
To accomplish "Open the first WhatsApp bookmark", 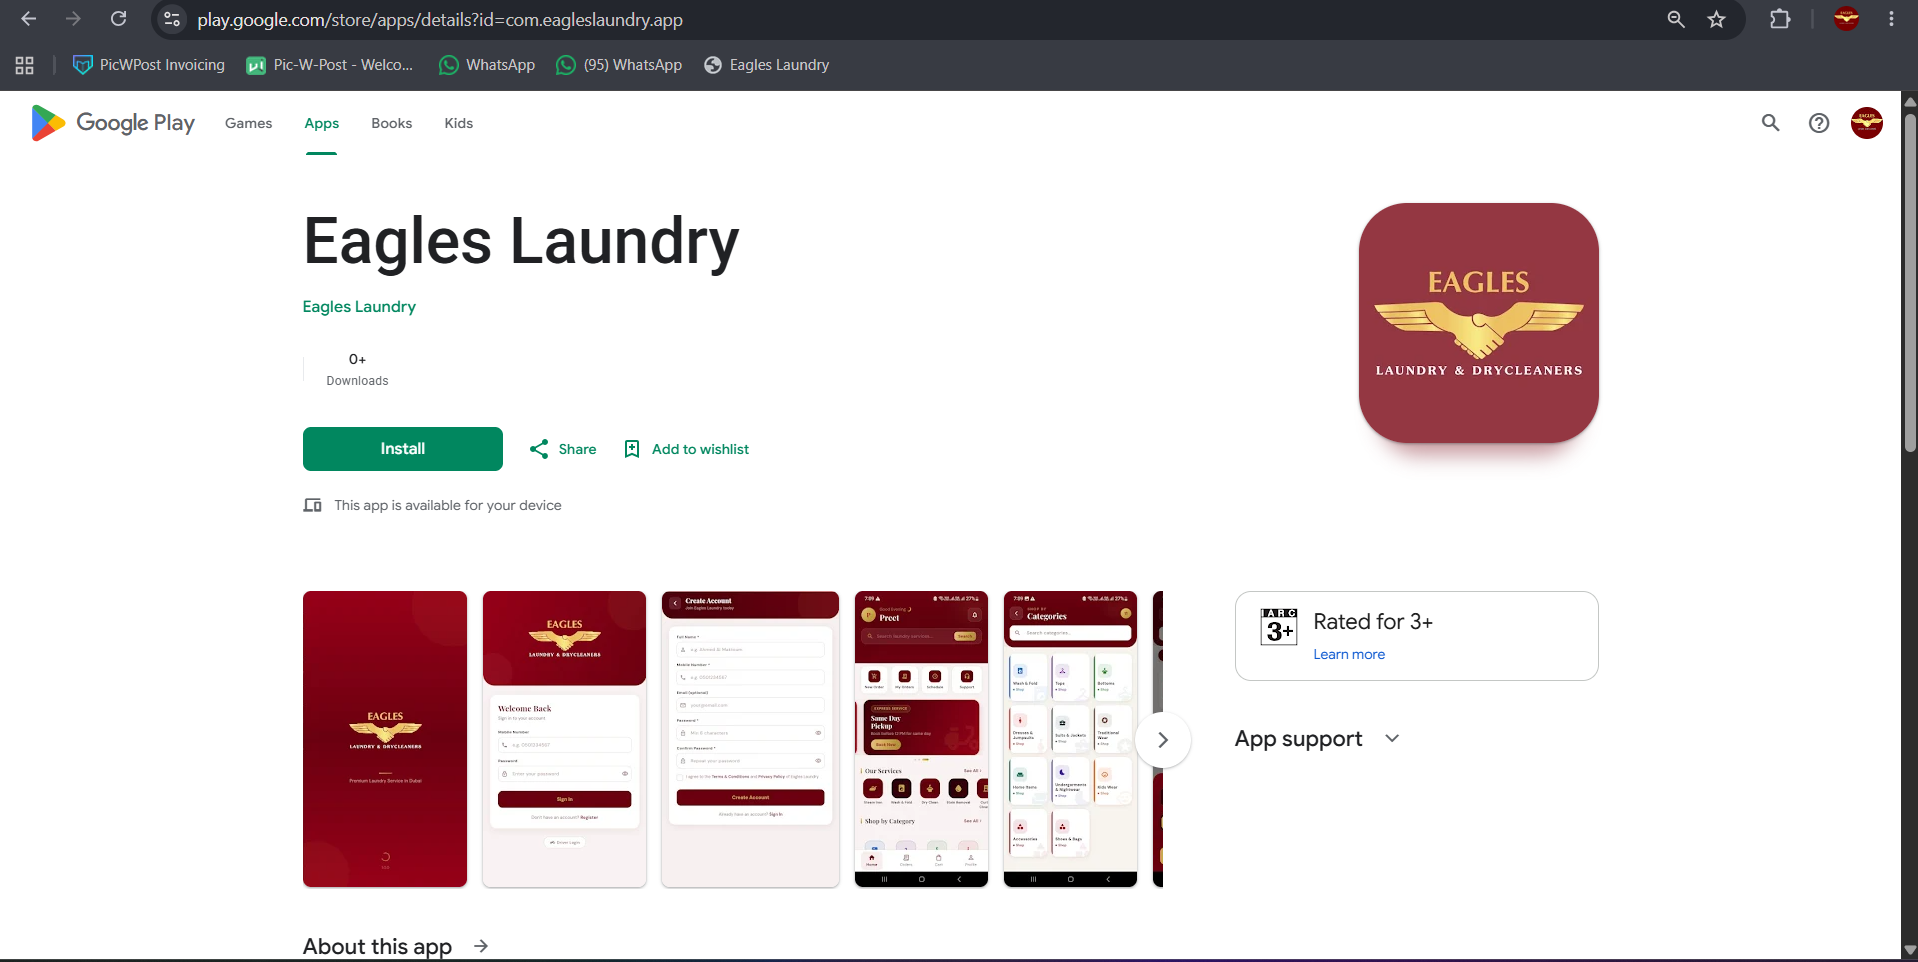I will coord(487,65).
